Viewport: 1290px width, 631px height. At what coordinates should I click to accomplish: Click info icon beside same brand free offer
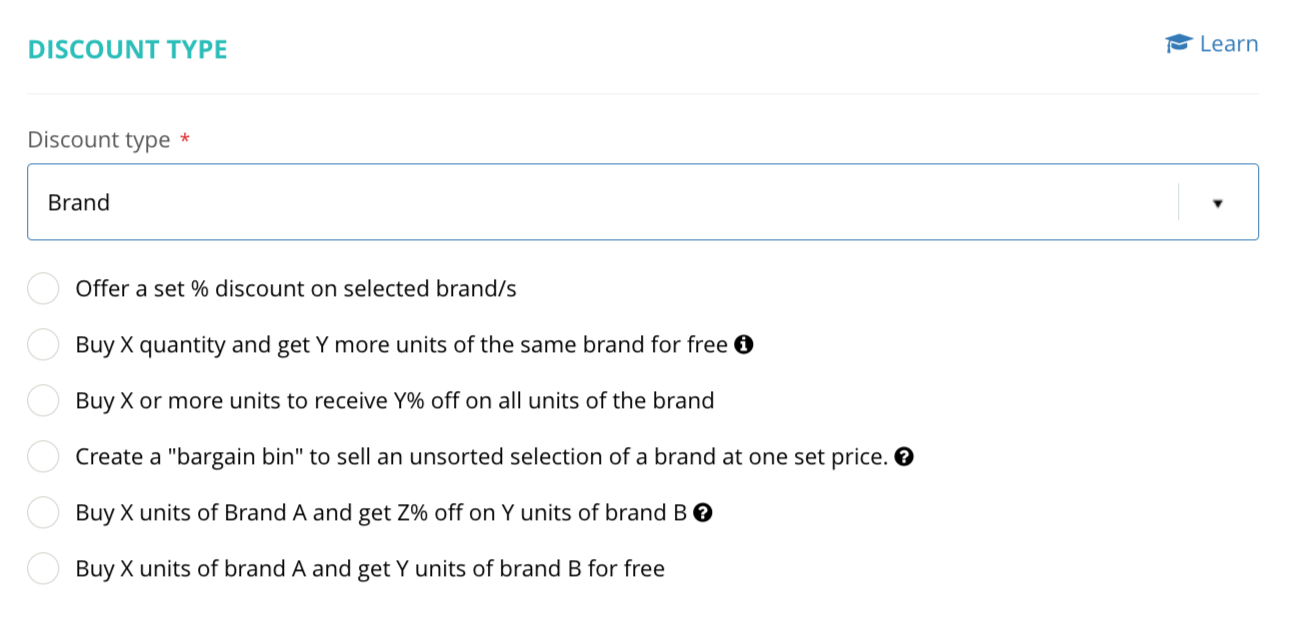pyautogui.click(x=743, y=345)
